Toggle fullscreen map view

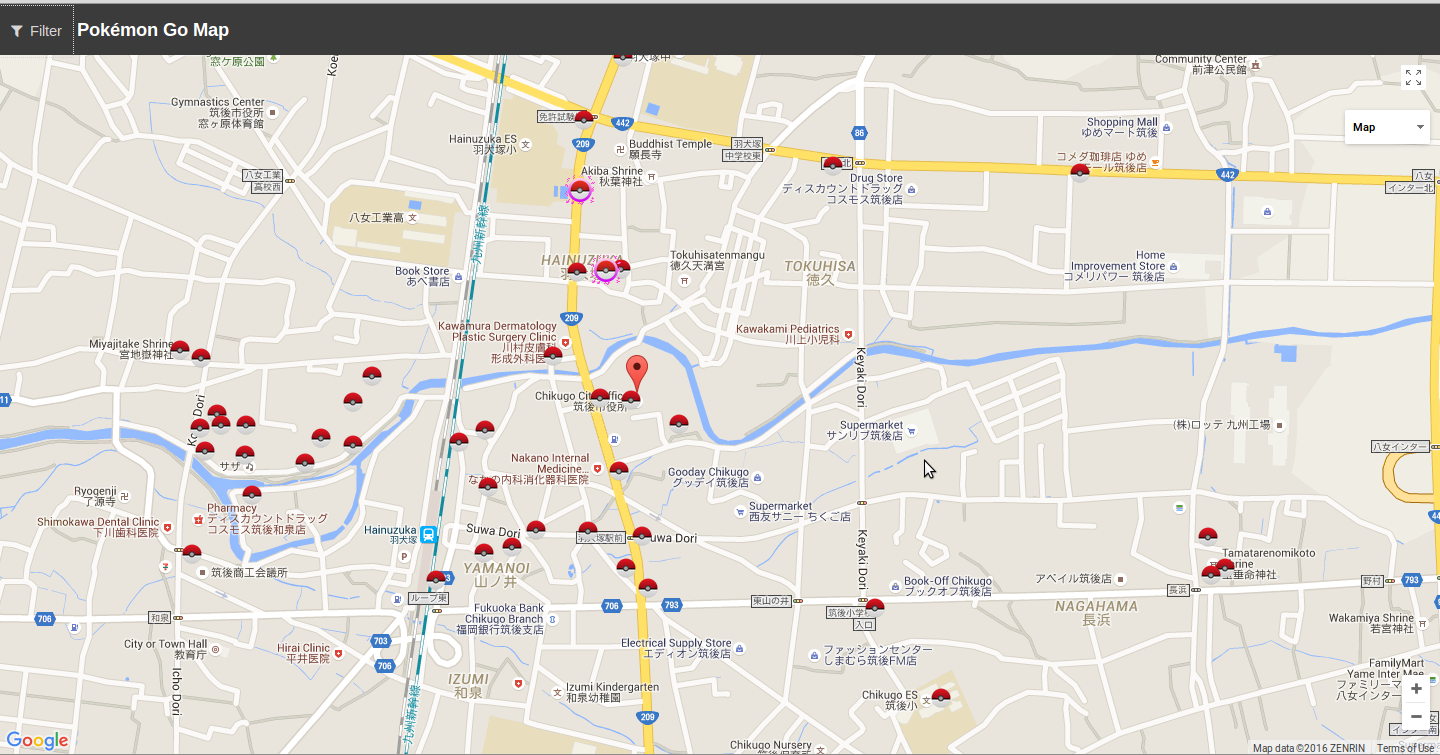pos(1413,77)
